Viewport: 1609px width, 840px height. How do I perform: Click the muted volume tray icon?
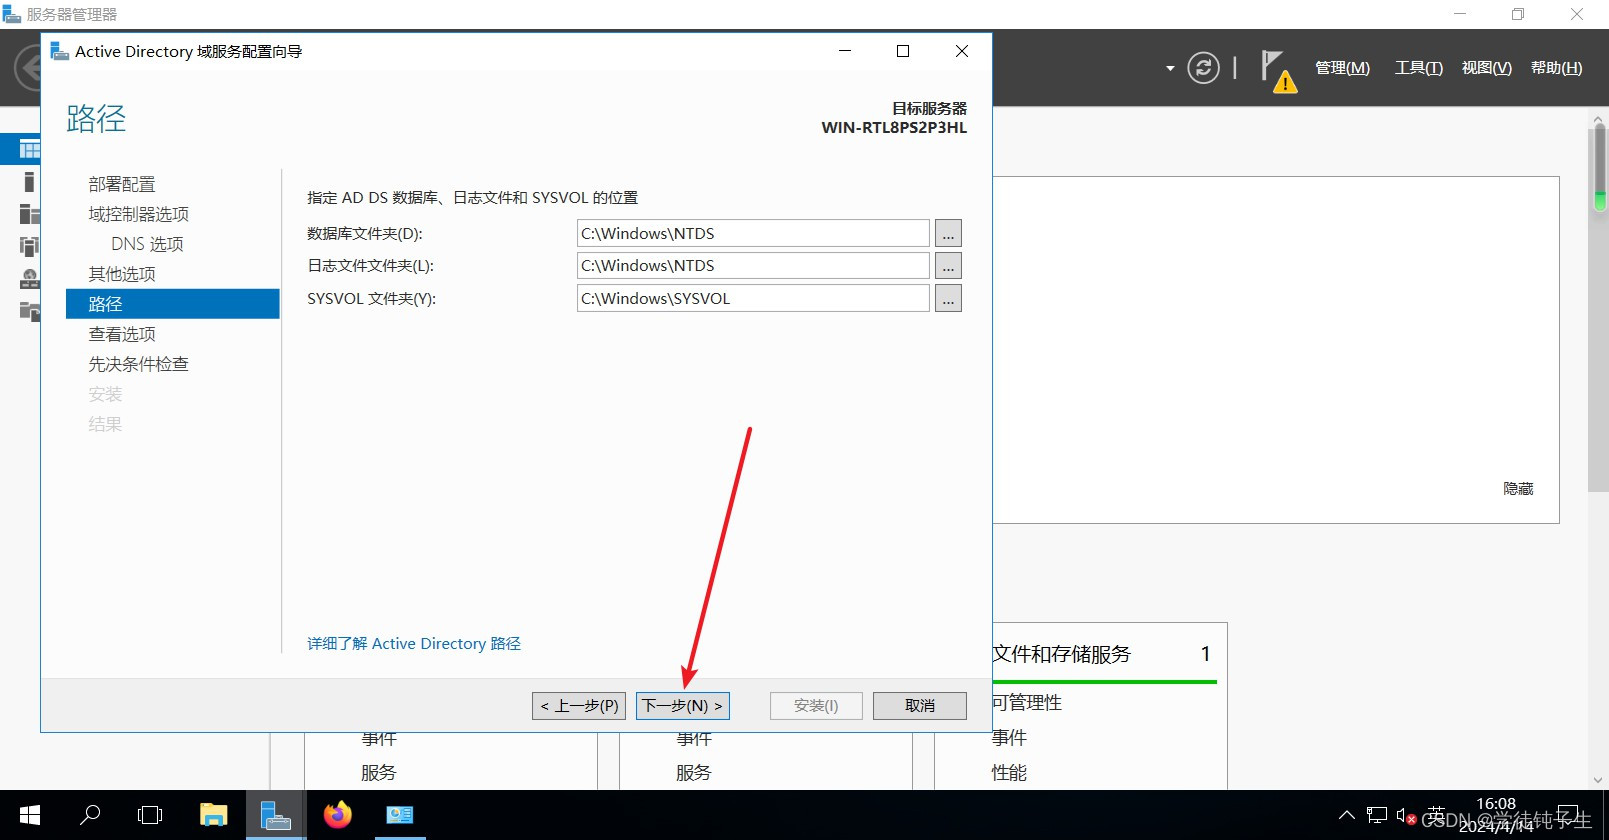click(x=1406, y=816)
